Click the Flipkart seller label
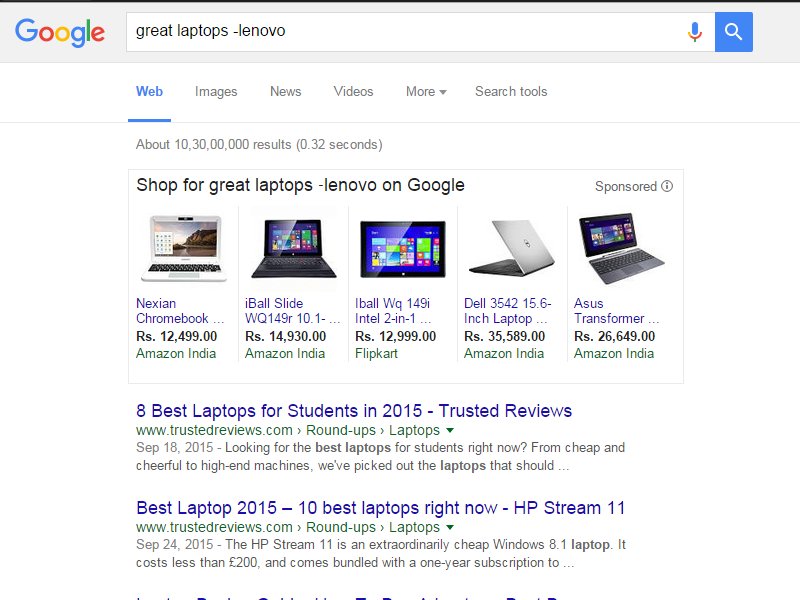Viewport: 800px width, 600px height. [x=377, y=354]
